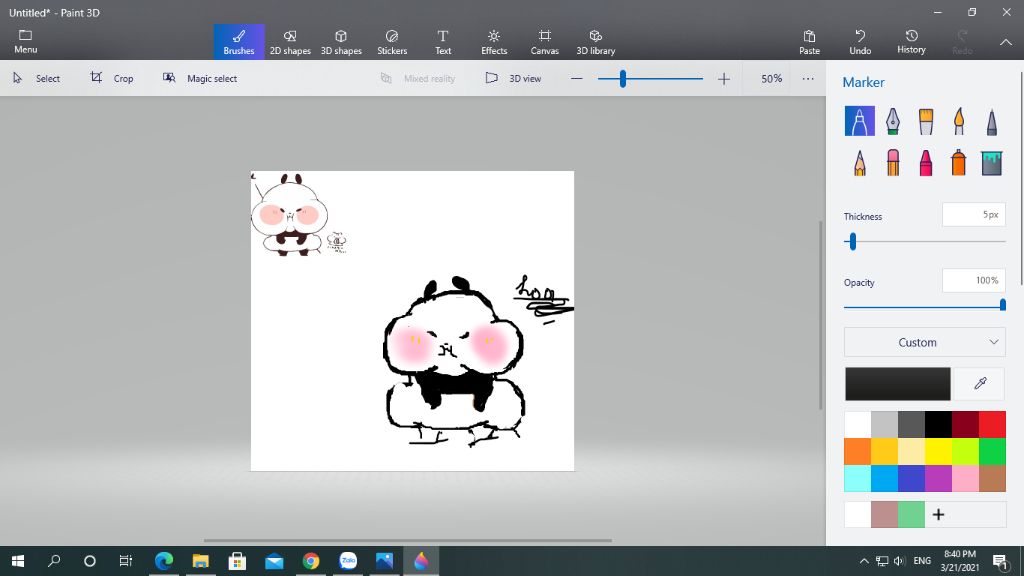Viewport: 1024px width, 576px height.
Task: Open Windows taskbar search
Action: pyautogui.click(x=54, y=561)
